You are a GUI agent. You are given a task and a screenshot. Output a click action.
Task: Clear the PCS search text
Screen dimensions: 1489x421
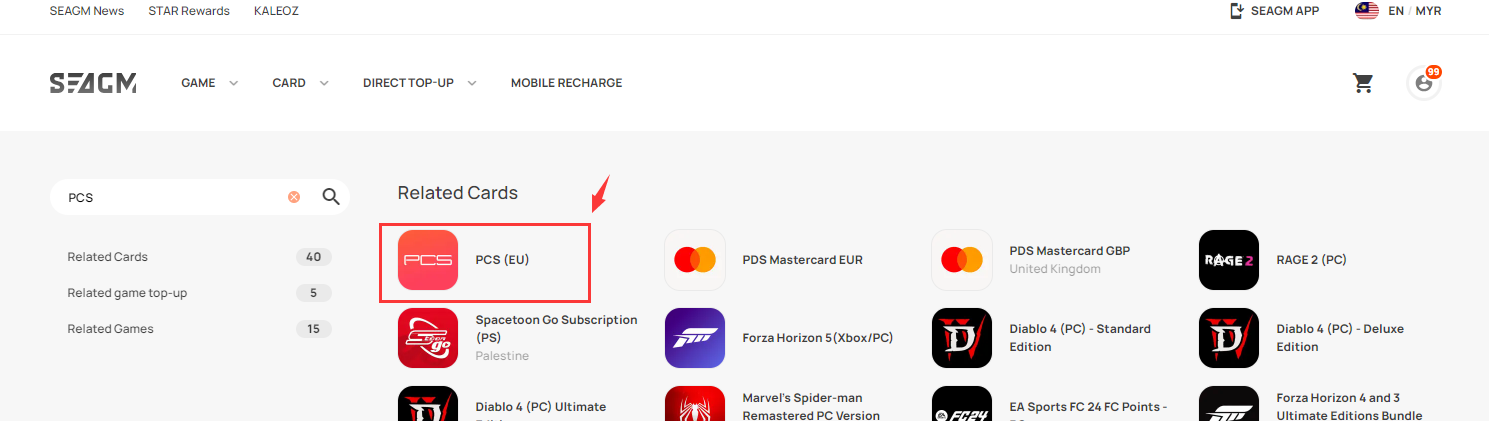point(294,197)
